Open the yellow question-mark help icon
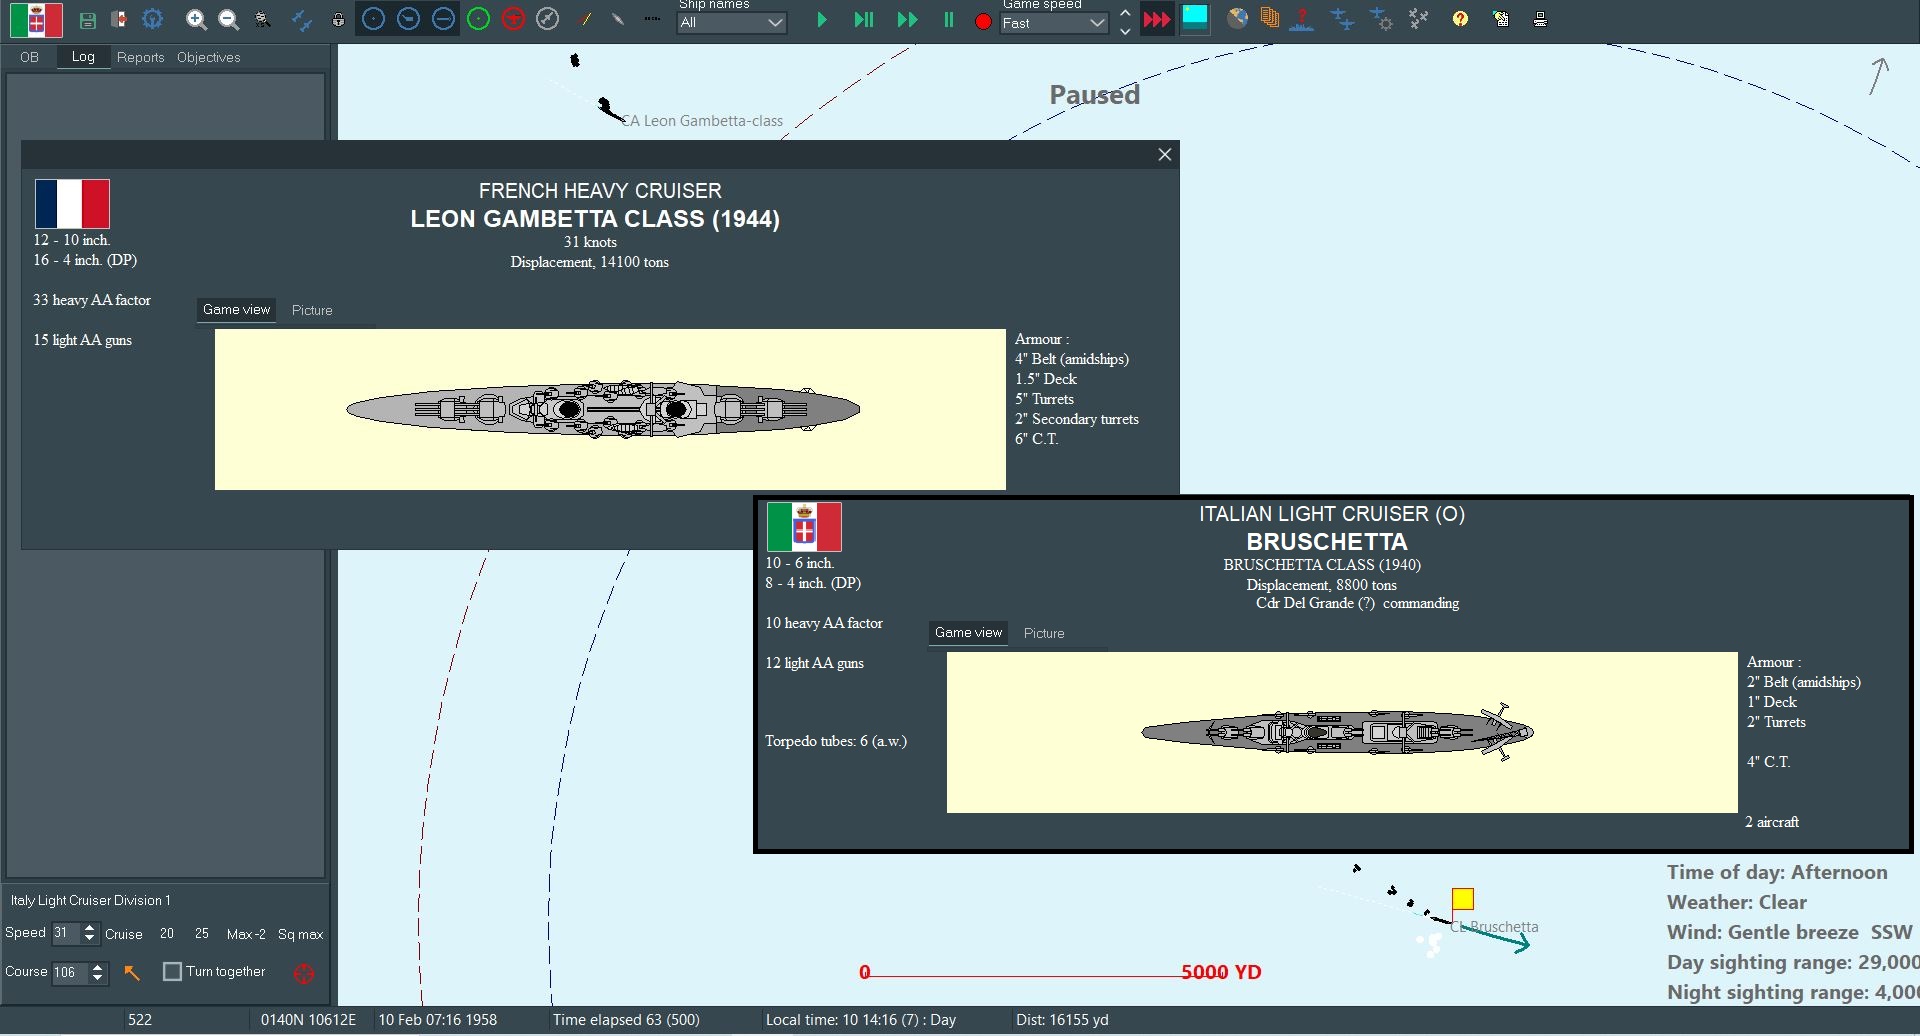 1460,19
